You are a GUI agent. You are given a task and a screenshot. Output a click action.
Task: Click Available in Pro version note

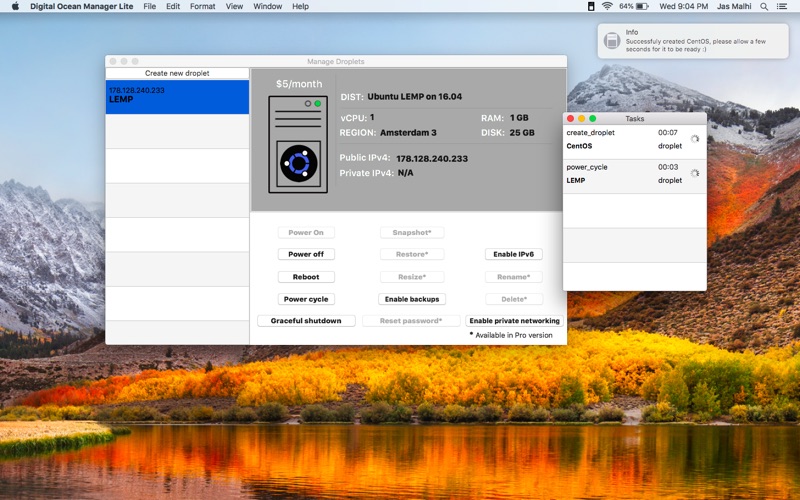pyautogui.click(x=511, y=335)
